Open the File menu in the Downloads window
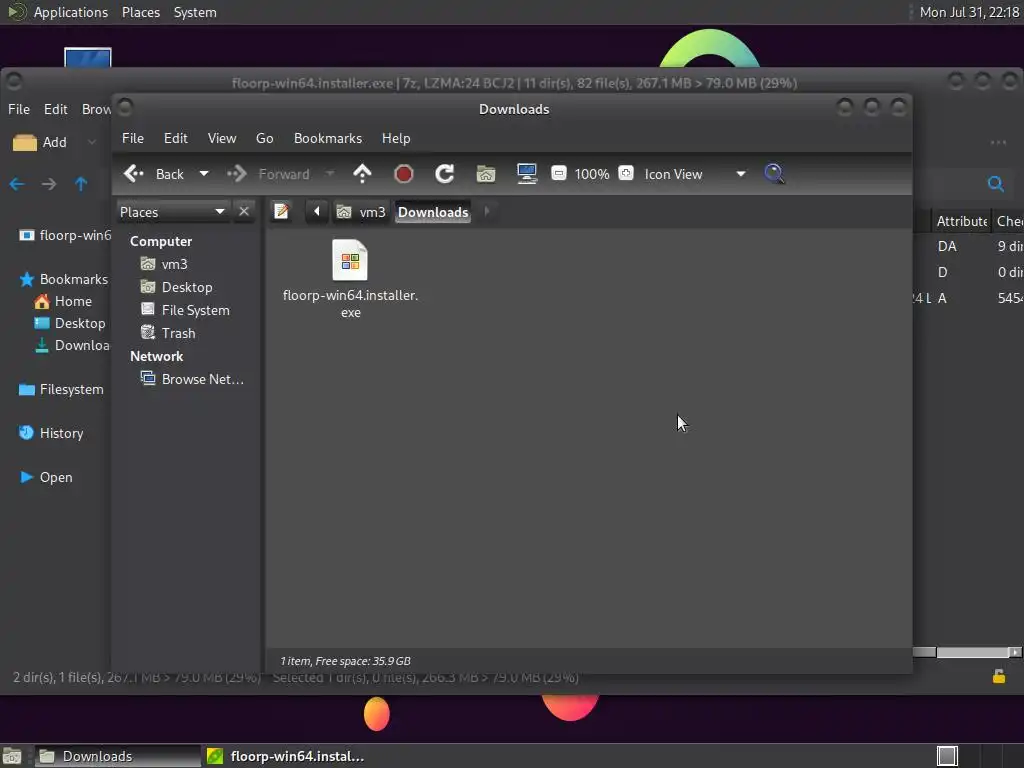This screenshot has height=768, width=1024. (133, 138)
